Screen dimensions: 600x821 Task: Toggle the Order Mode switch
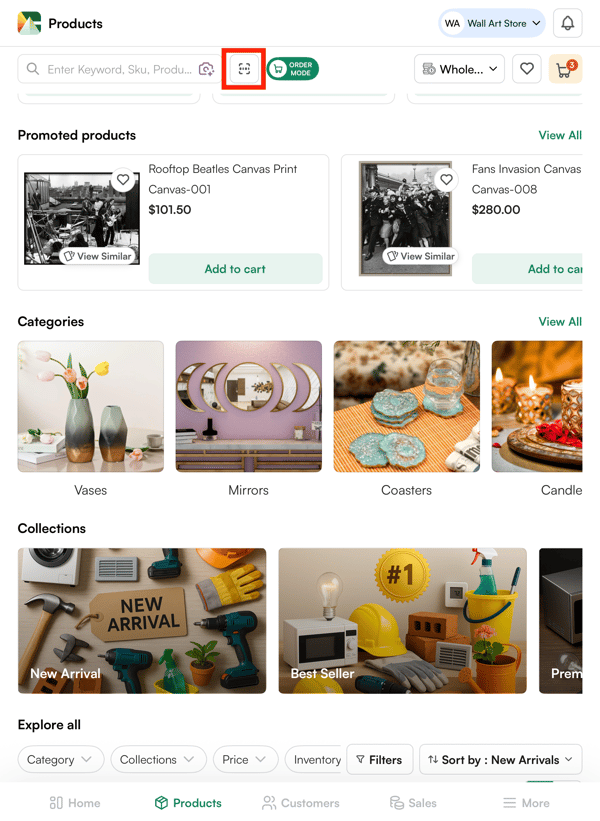click(x=292, y=69)
